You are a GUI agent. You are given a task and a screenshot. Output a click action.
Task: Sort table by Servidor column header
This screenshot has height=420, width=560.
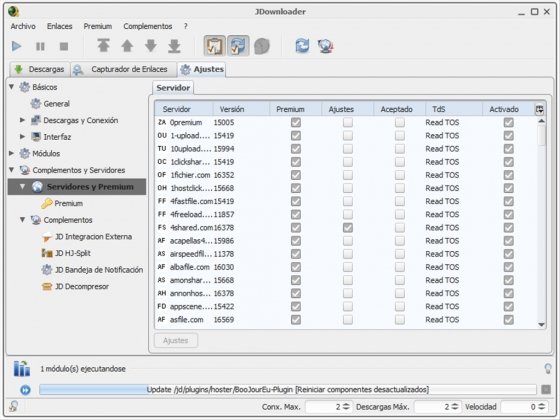184,109
